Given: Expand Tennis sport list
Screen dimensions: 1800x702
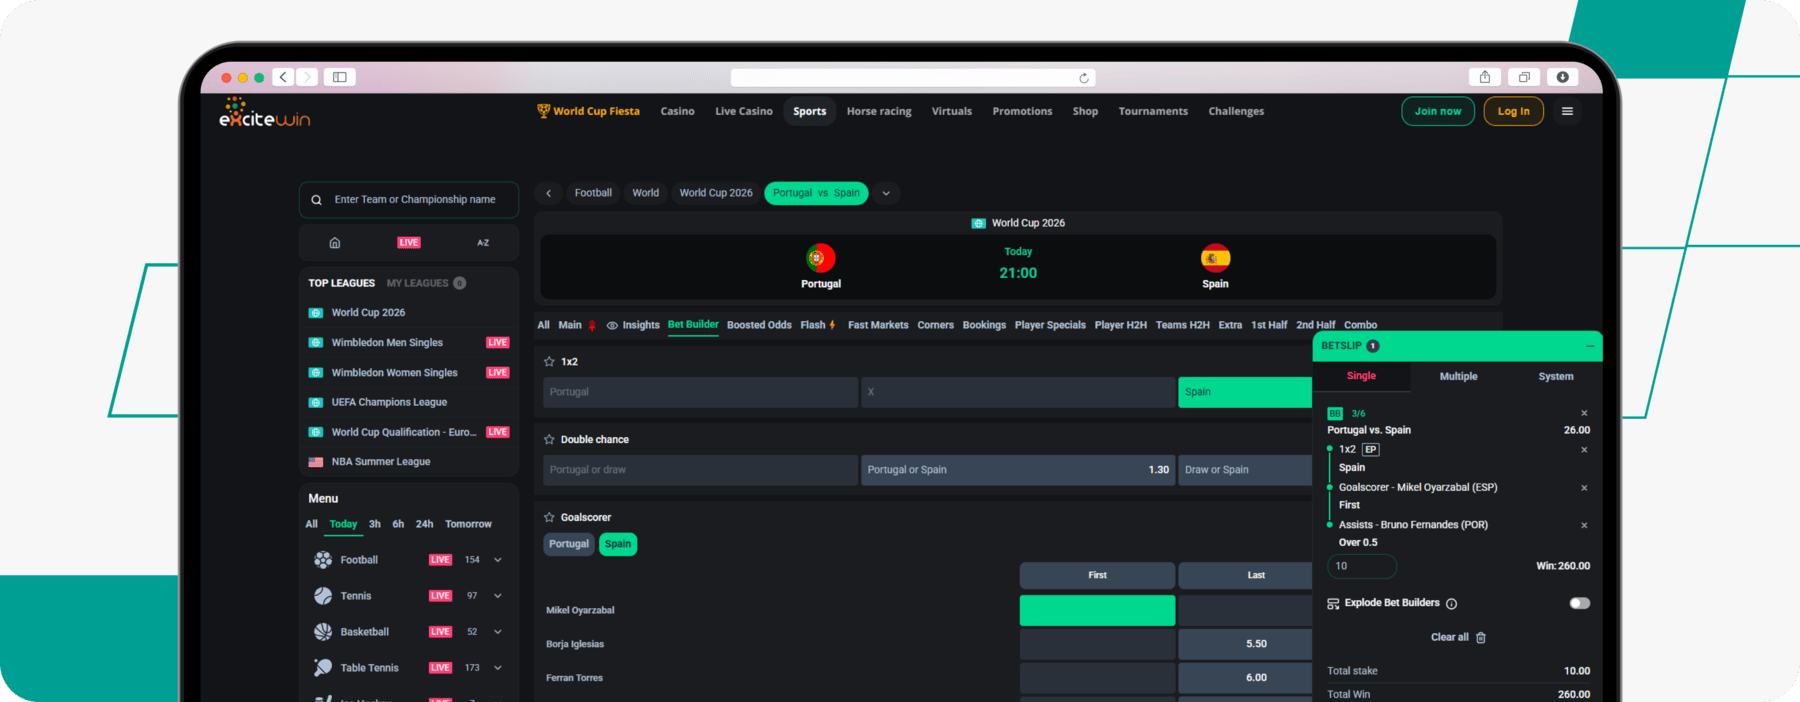Looking at the screenshot, I should click(x=498, y=596).
